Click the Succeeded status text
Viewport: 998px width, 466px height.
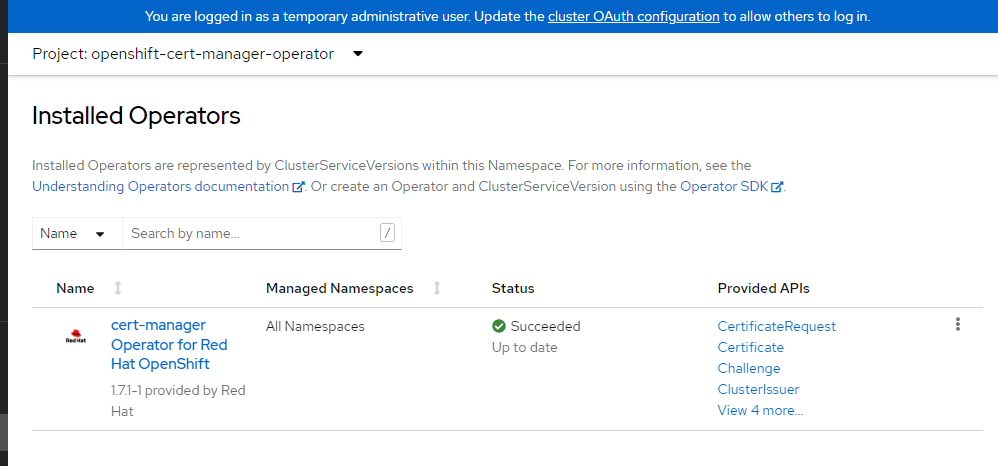pos(545,327)
